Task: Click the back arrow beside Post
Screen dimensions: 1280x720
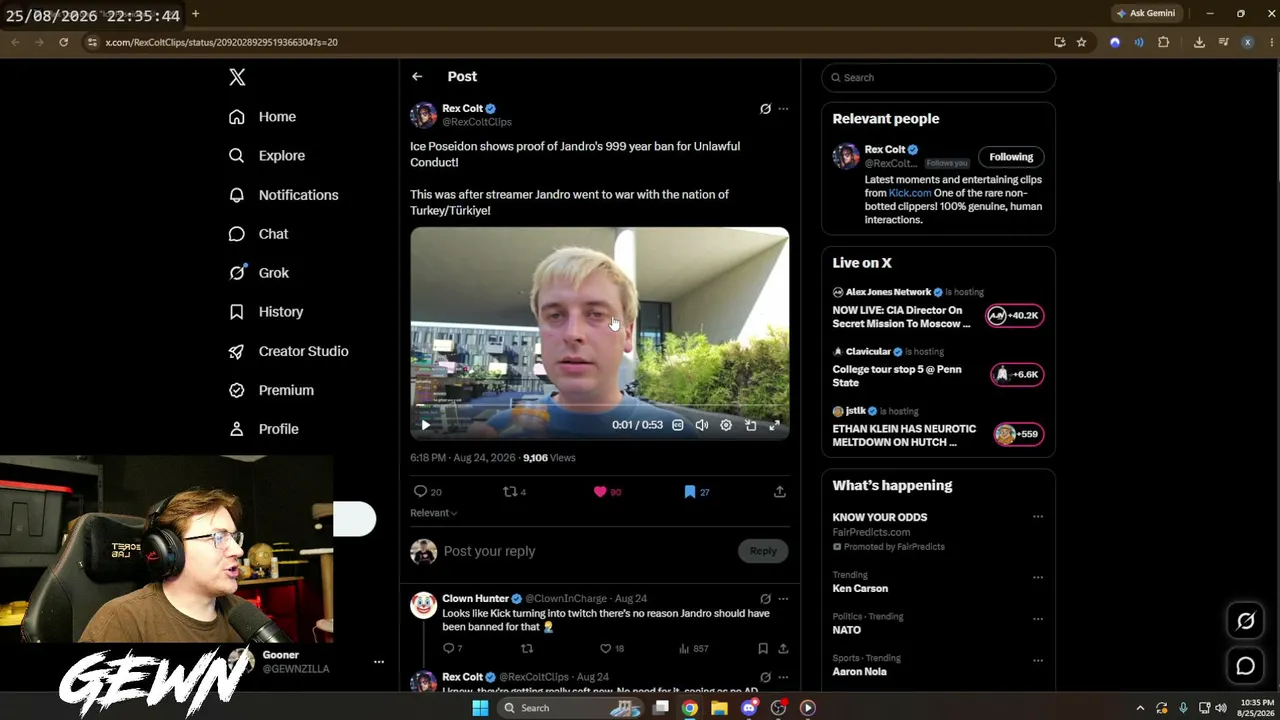Action: pyautogui.click(x=417, y=77)
